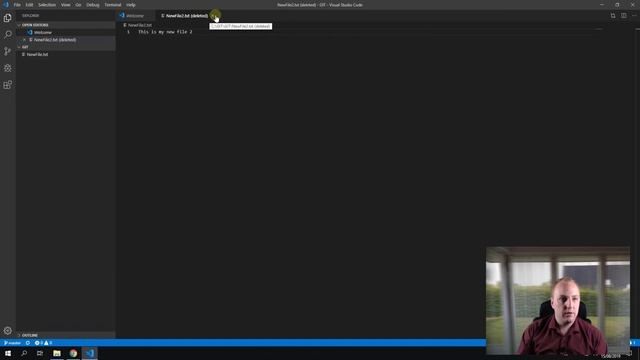Select the NewFile2.txt (deleted) tab
The width and height of the screenshot is (640, 360).
(186, 16)
